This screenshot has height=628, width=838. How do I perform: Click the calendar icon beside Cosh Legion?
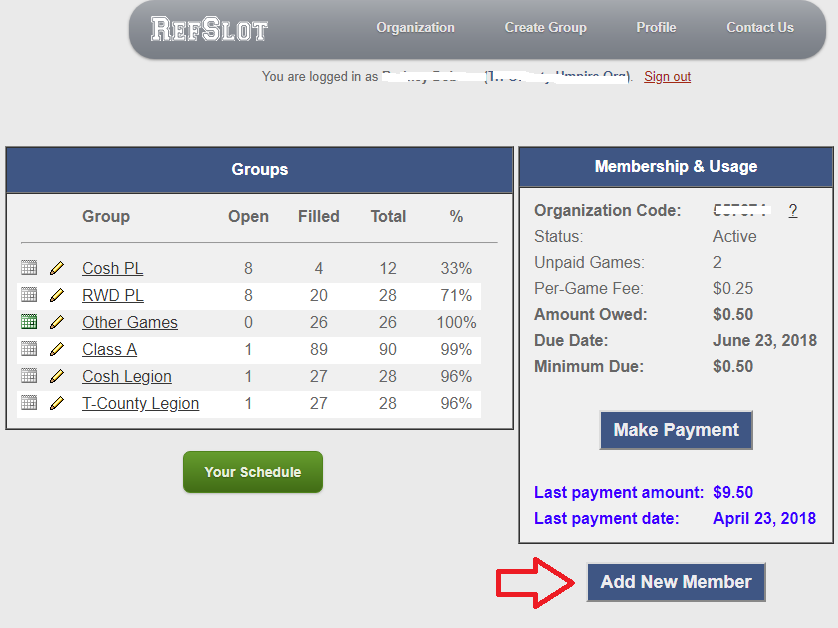pyautogui.click(x=29, y=376)
